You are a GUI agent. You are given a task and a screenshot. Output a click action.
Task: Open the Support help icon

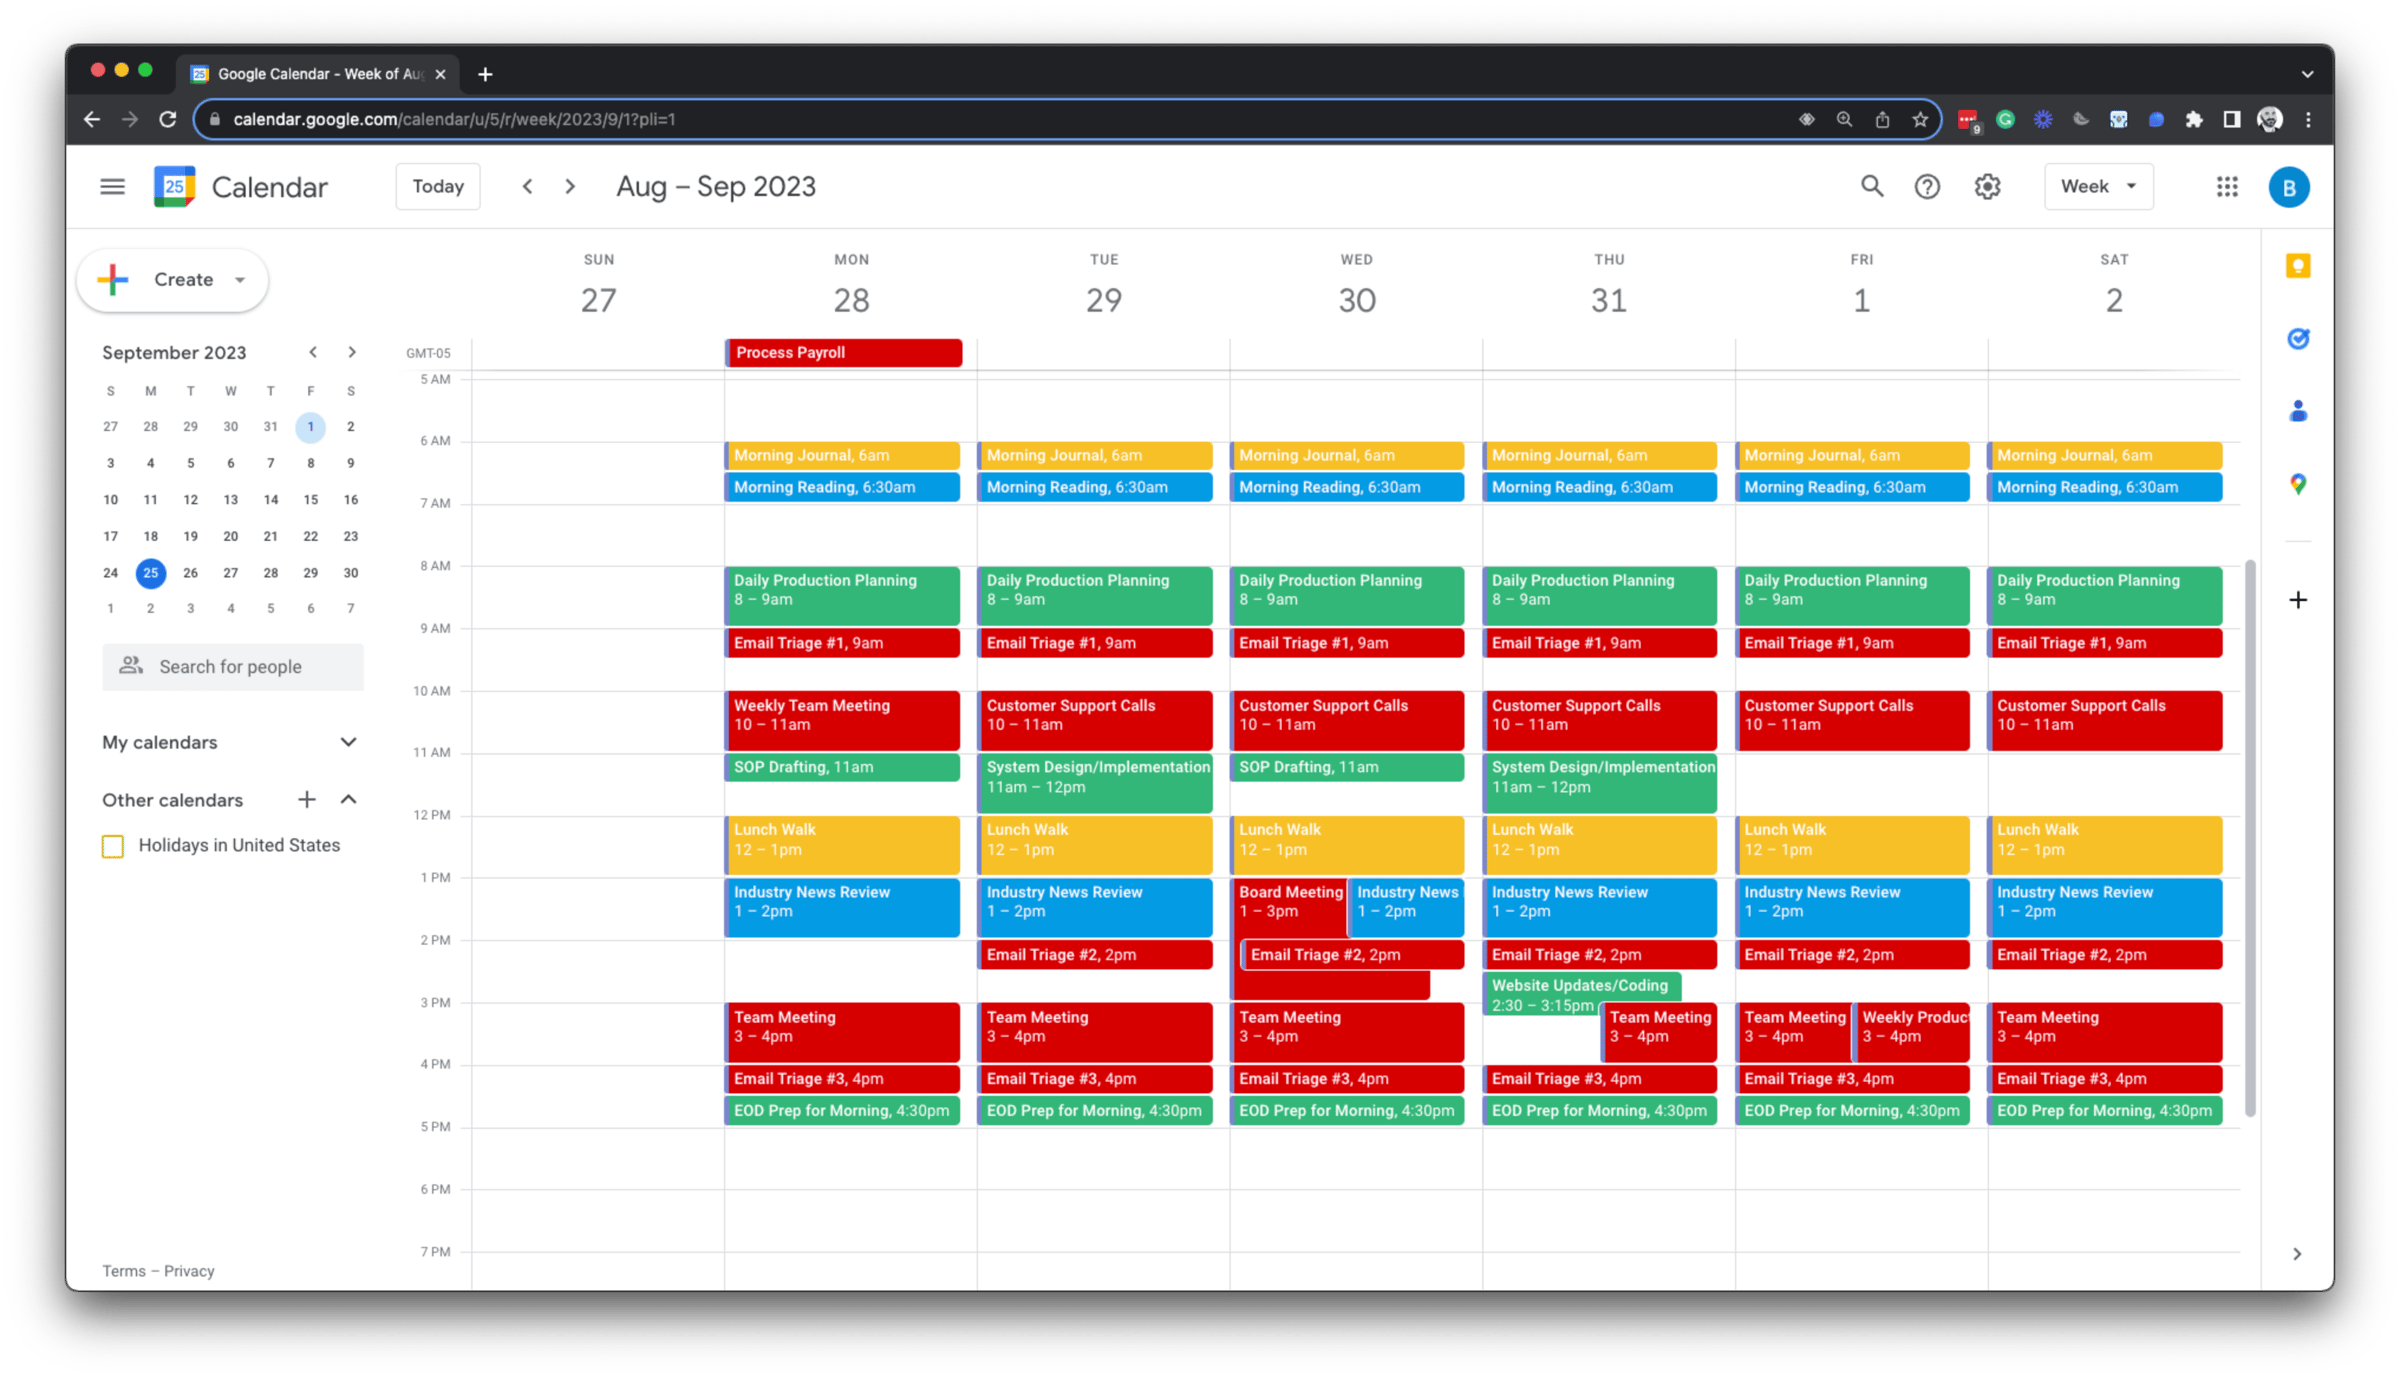point(1927,187)
